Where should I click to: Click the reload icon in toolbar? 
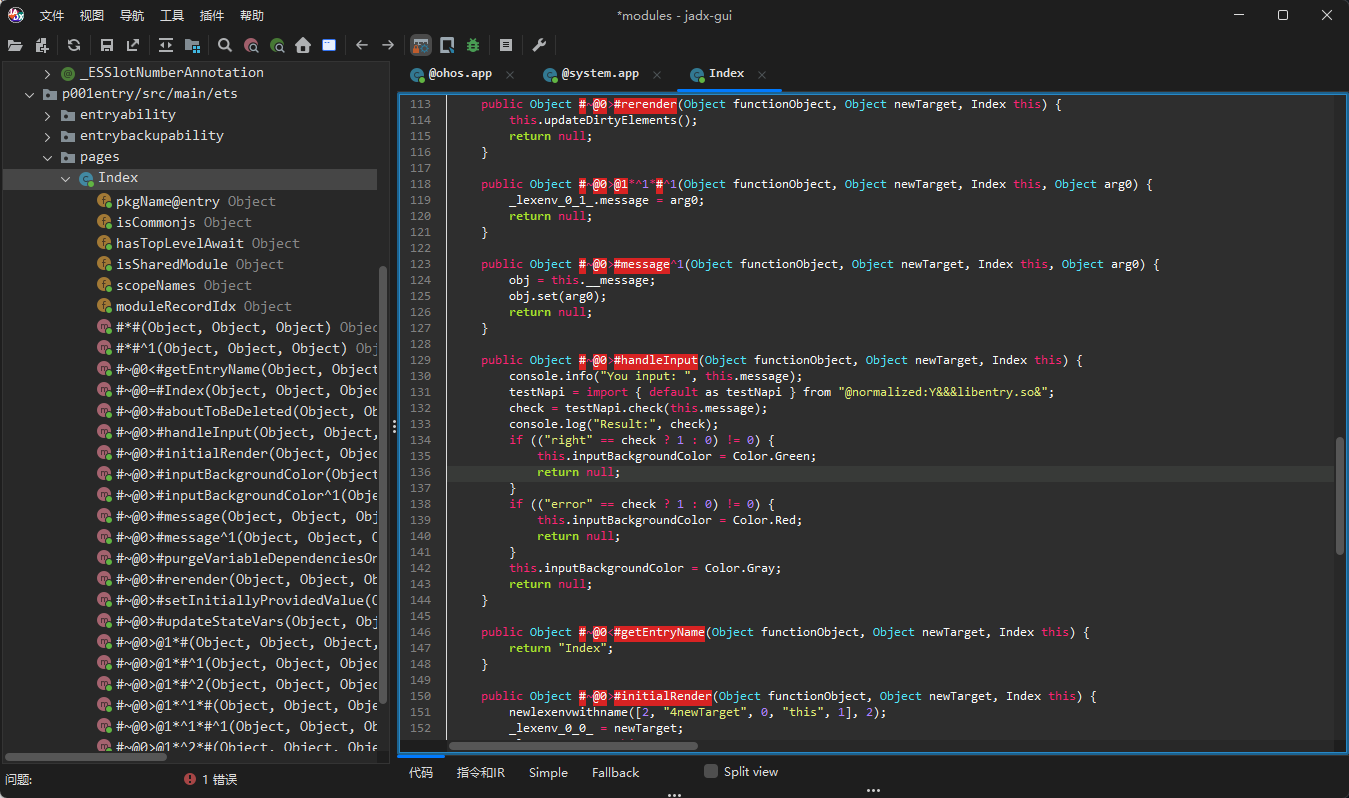74,45
